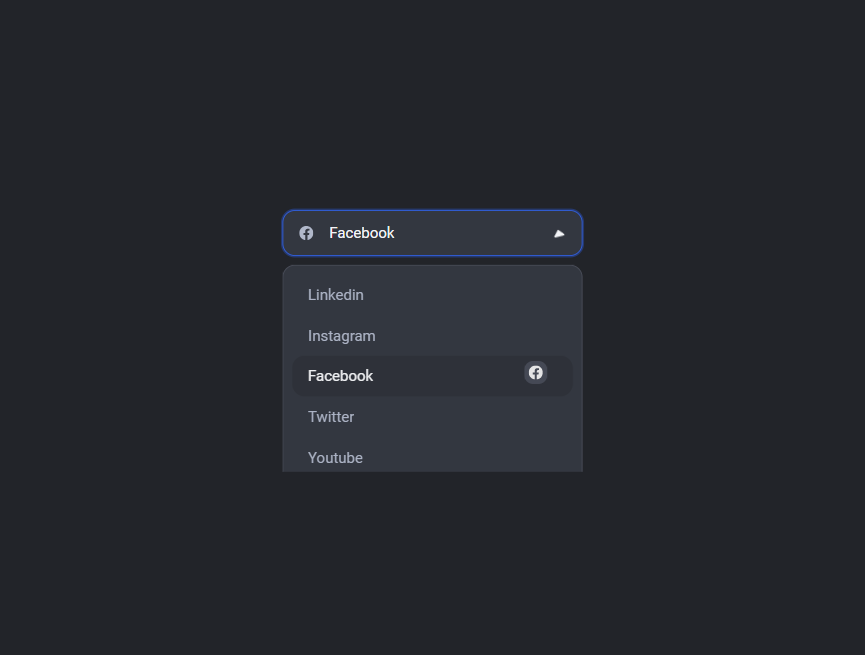Pick the highlighted Facebook option
The width and height of the screenshot is (865, 655).
pos(432,376)
